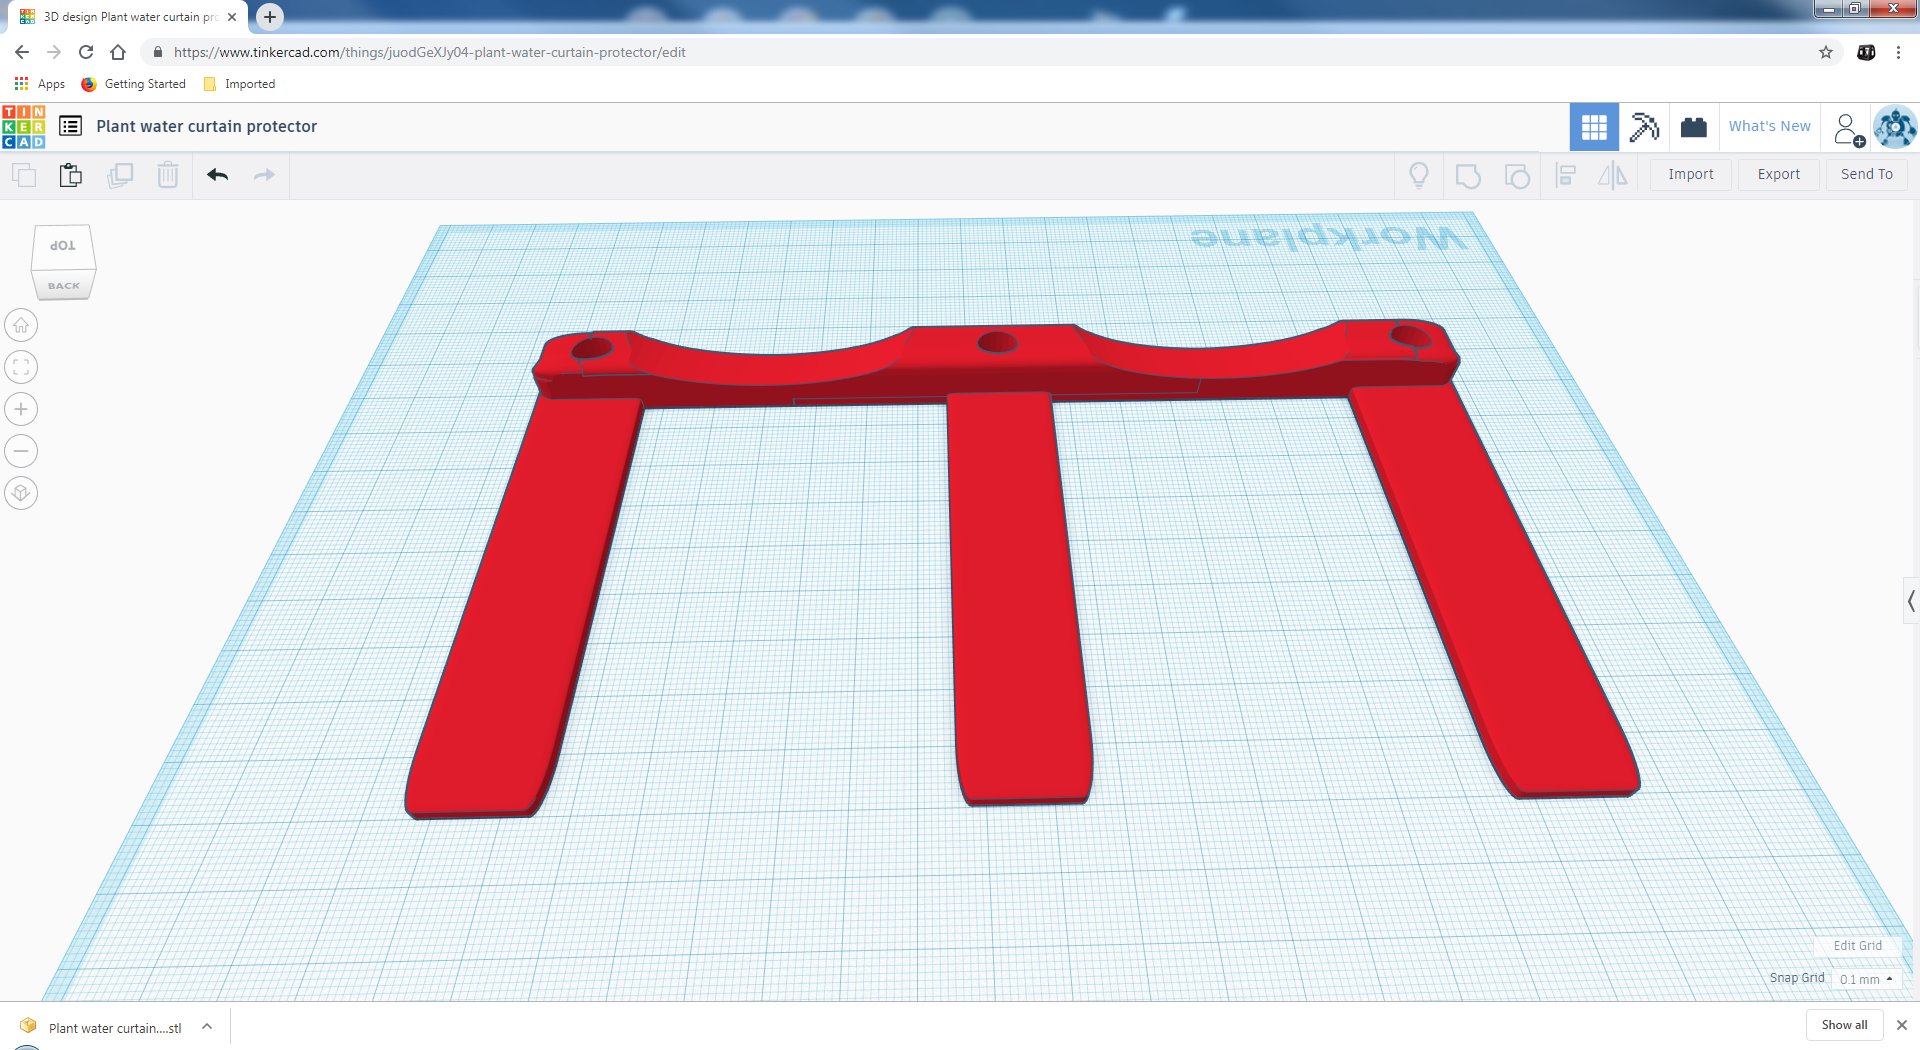
Task: Click the Paste icon
Action: coord(71,175)
